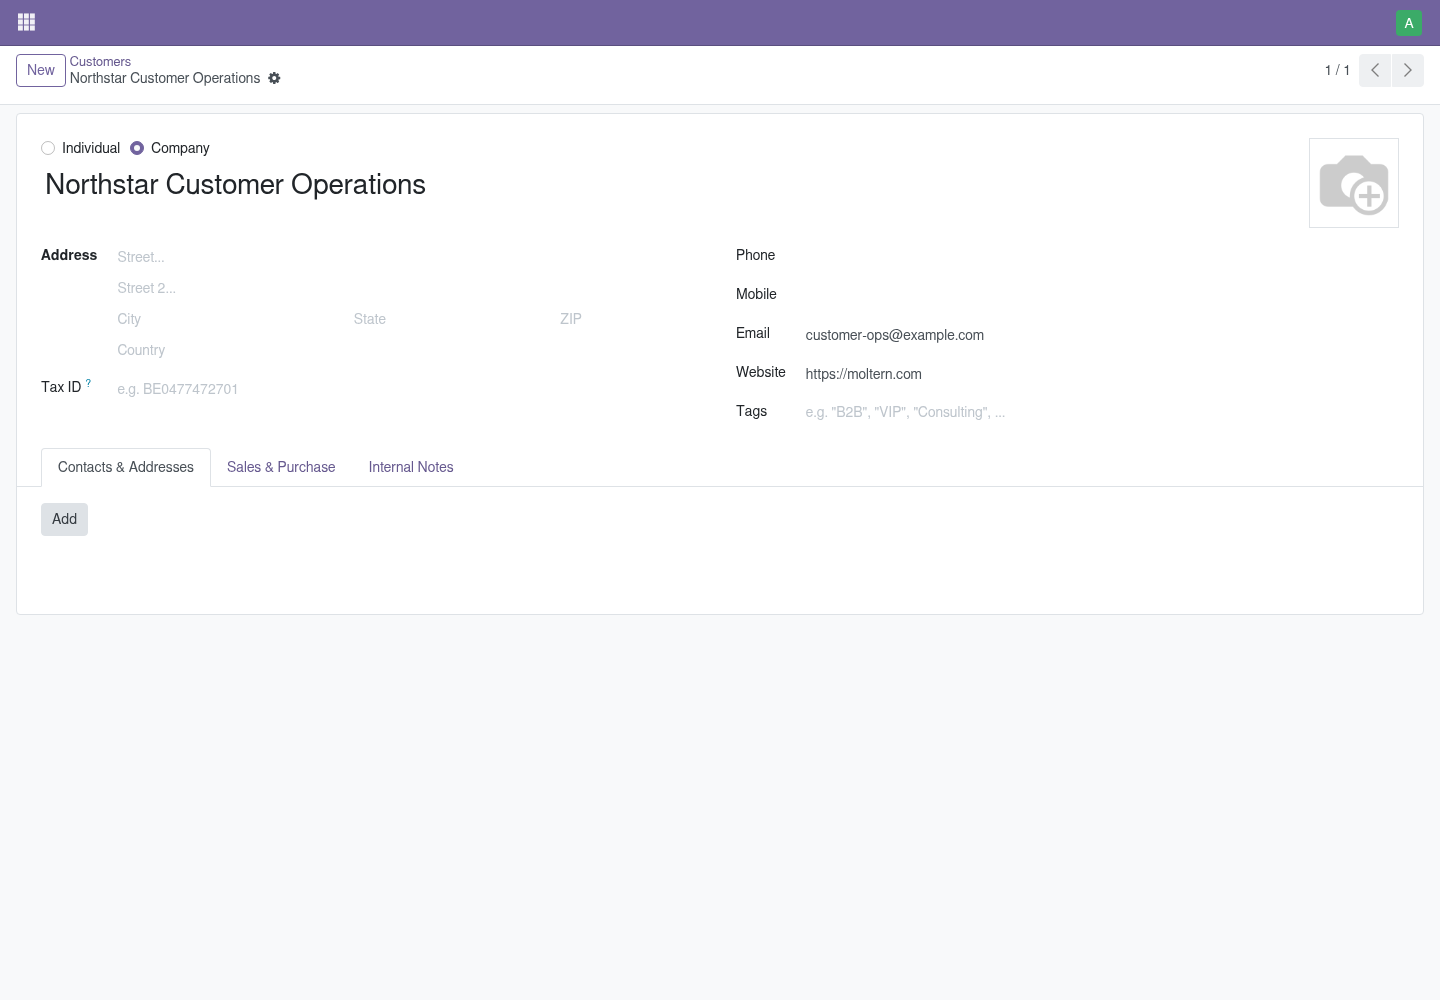The height and width of the screenshot is (1000, 1440).
Task: Open the gear actions menu beside the record name
Action: [x=274, y=78]
